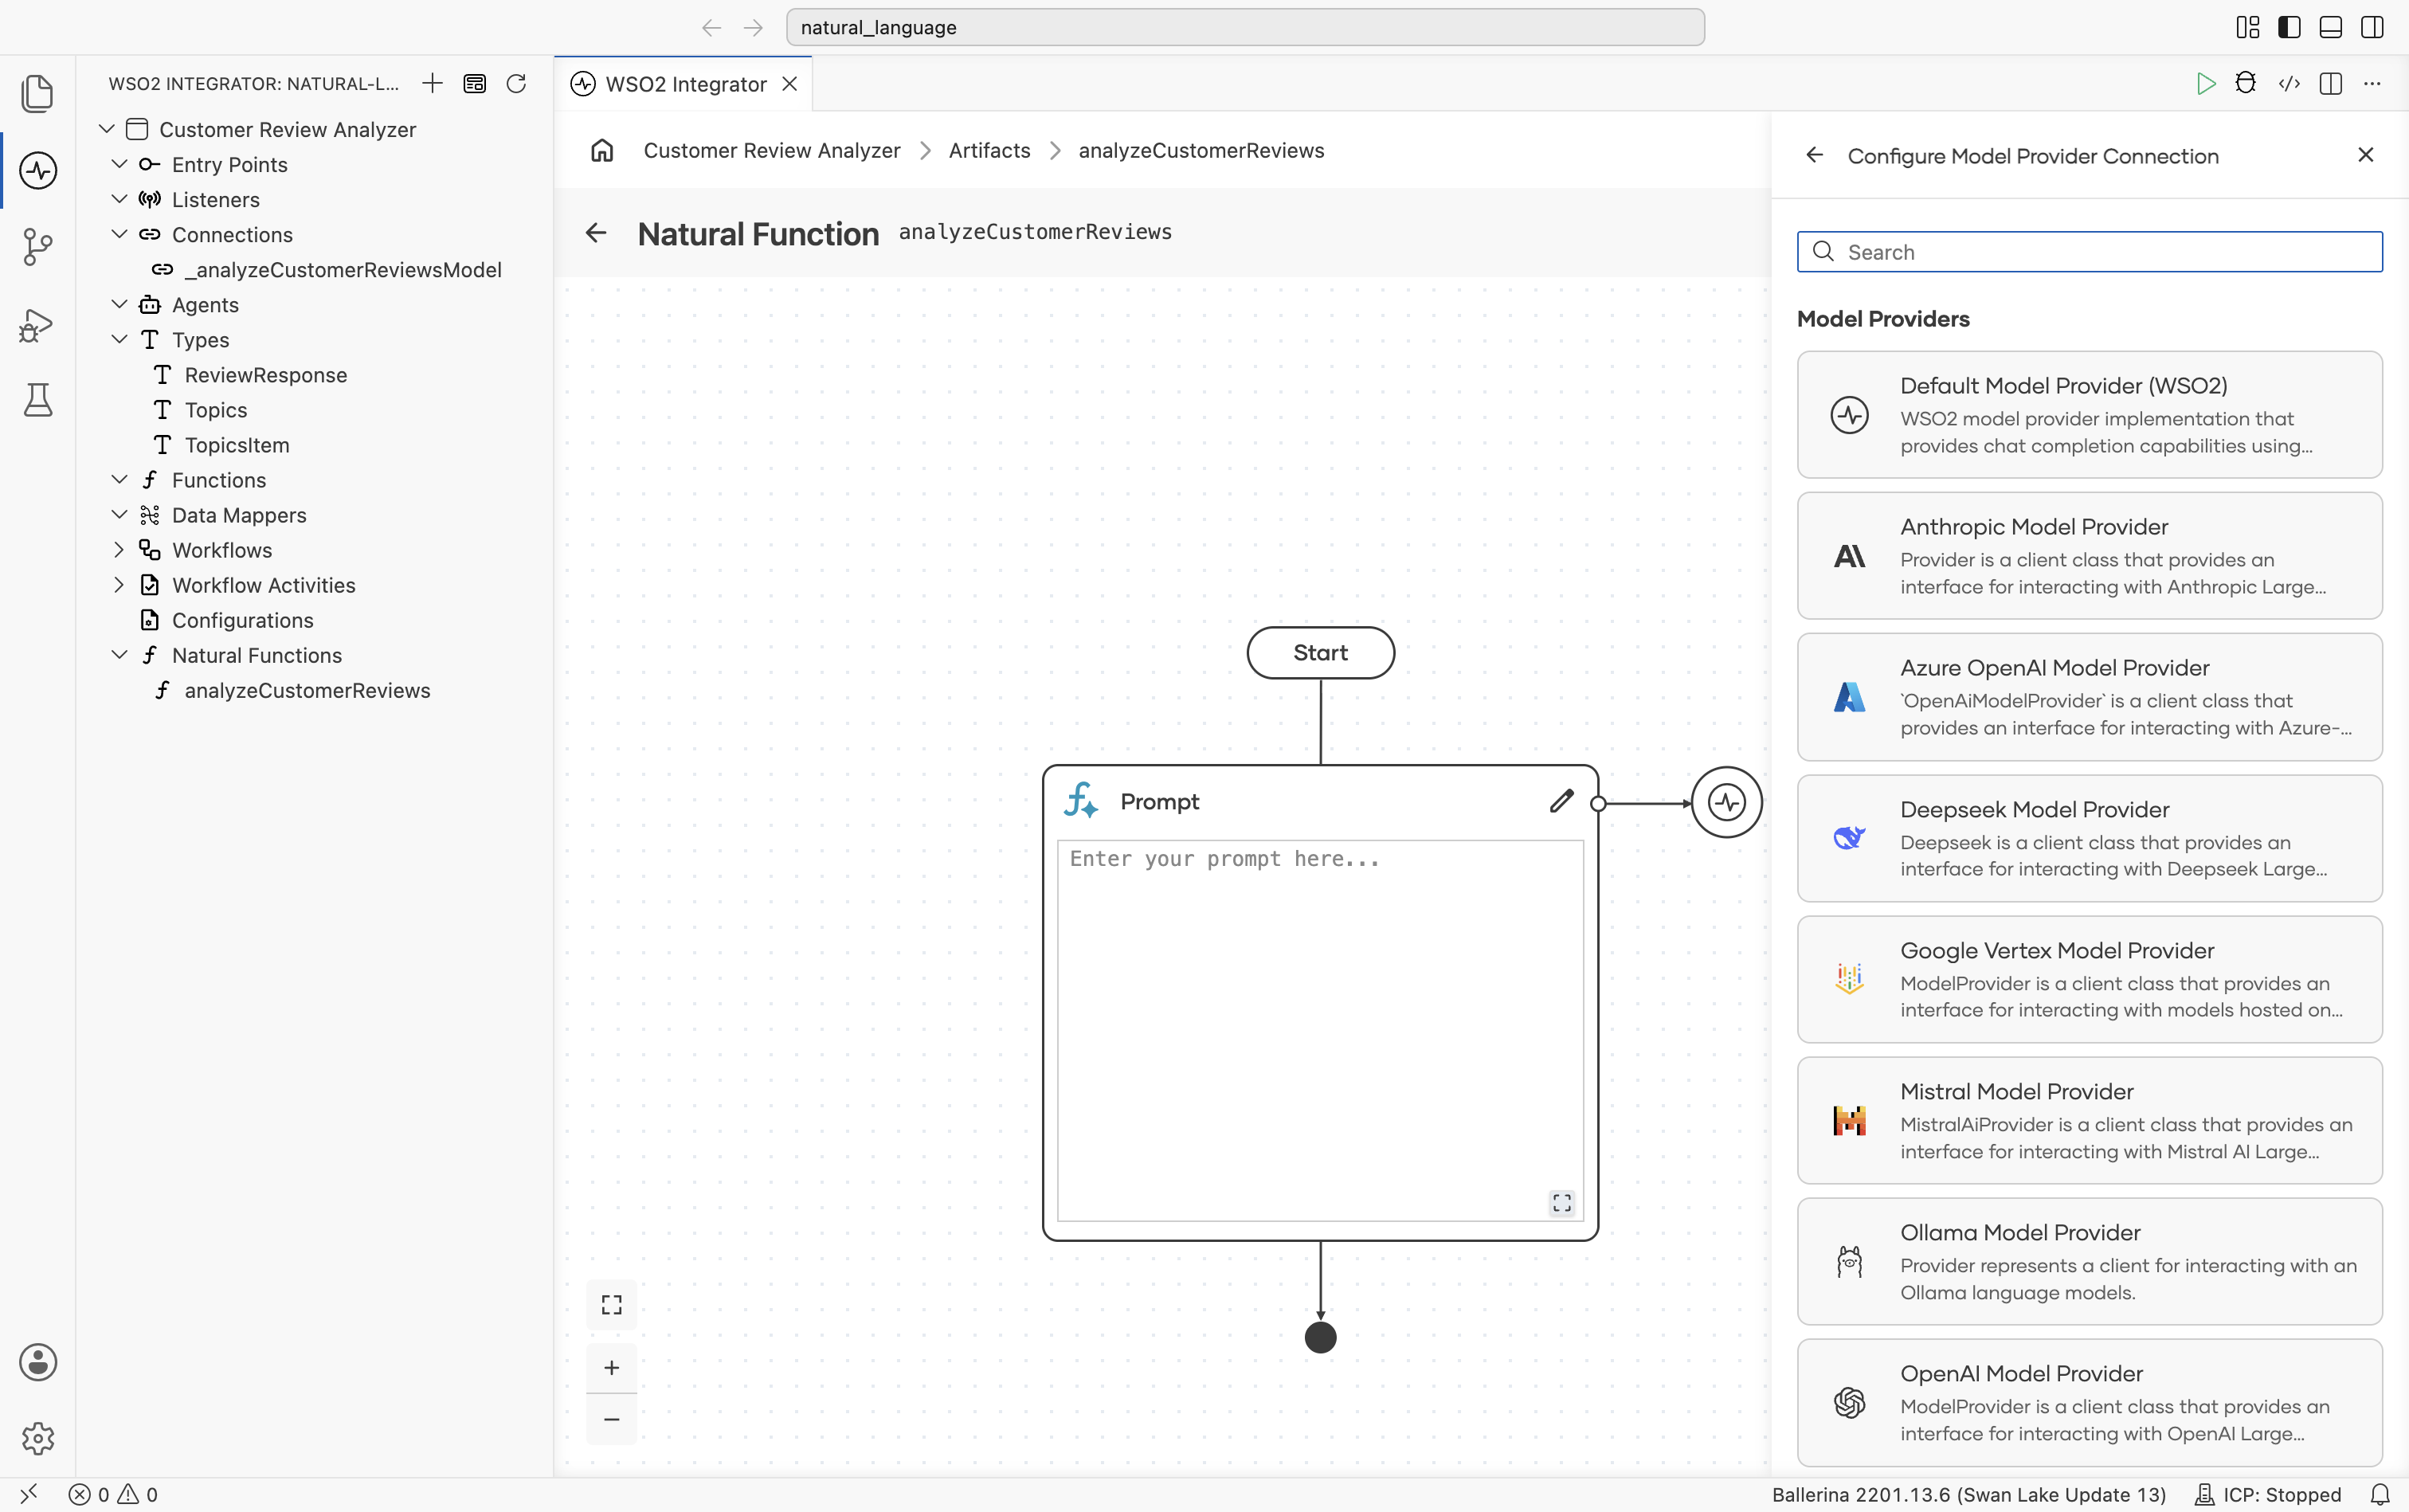Edit the Prompt node with pencil icon
This screenshot has height=1512, width=2409.
(x=1561, y=801)
